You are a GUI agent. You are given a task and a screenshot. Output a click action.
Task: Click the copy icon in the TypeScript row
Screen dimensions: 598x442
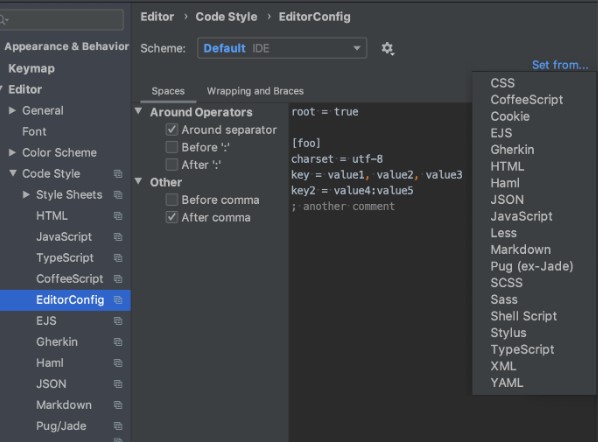[x=118, y=258]
